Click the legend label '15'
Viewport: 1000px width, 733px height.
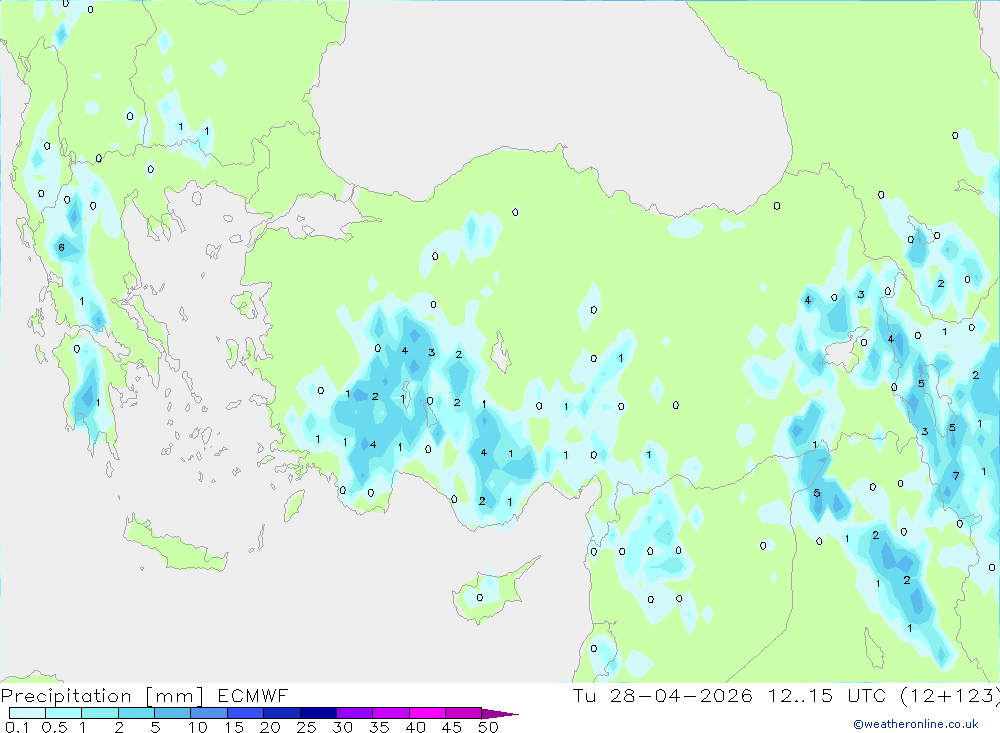tap(234, 727)
